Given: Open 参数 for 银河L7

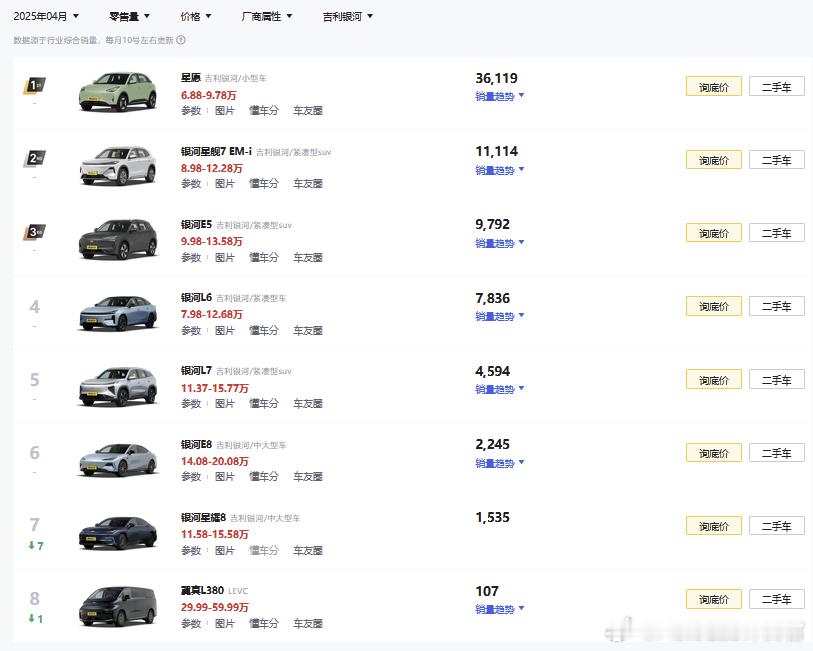Looking at the screenshot, I should point(191,403).
